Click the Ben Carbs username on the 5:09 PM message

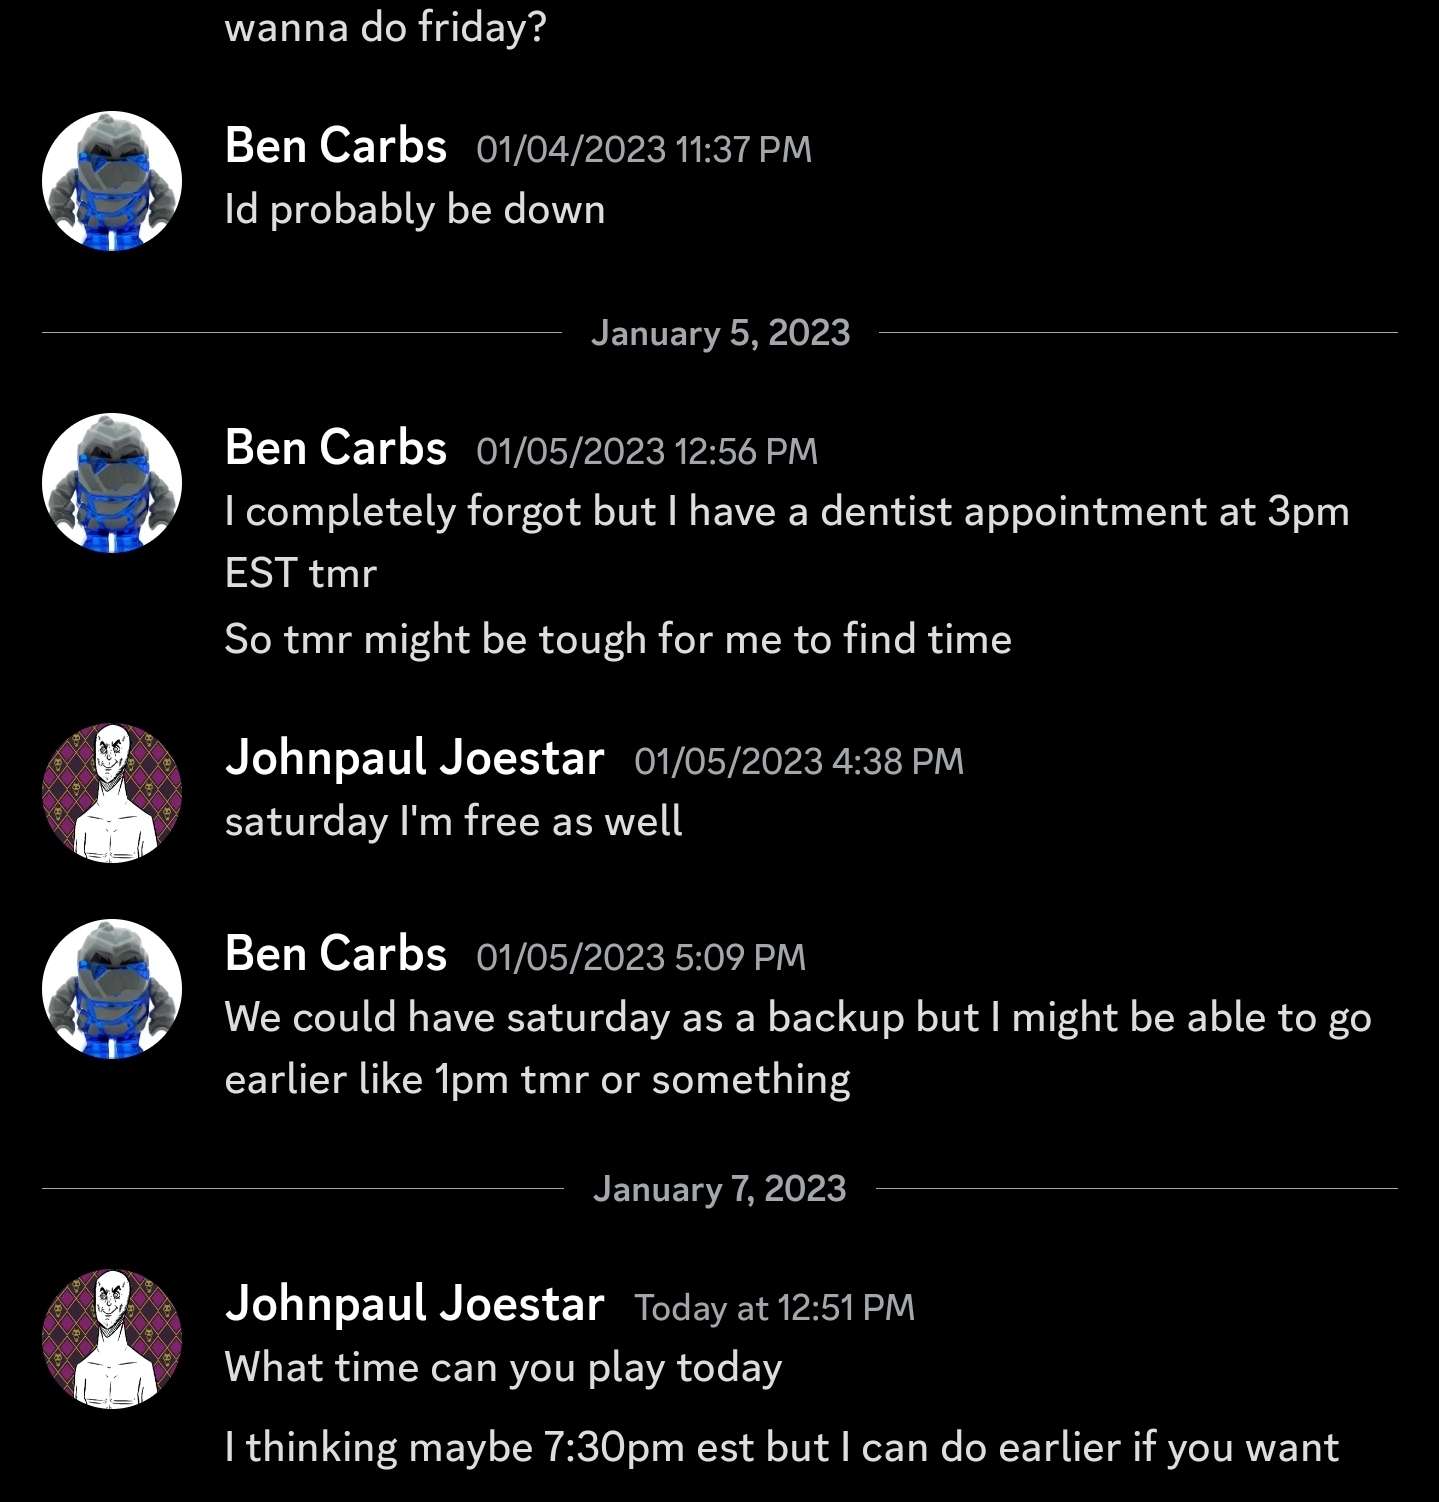pyautogui.click(x=336, y=954)
